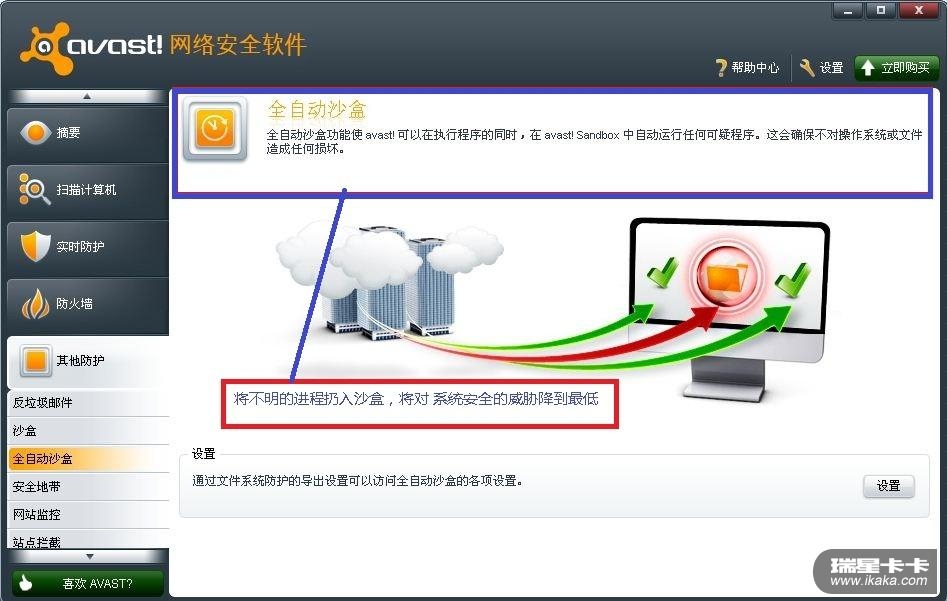Image resolution: width=947 pixels, height=601 pixels.
Task: Click the orange 摘要 summary eye icon
Action: pos(36,132)
